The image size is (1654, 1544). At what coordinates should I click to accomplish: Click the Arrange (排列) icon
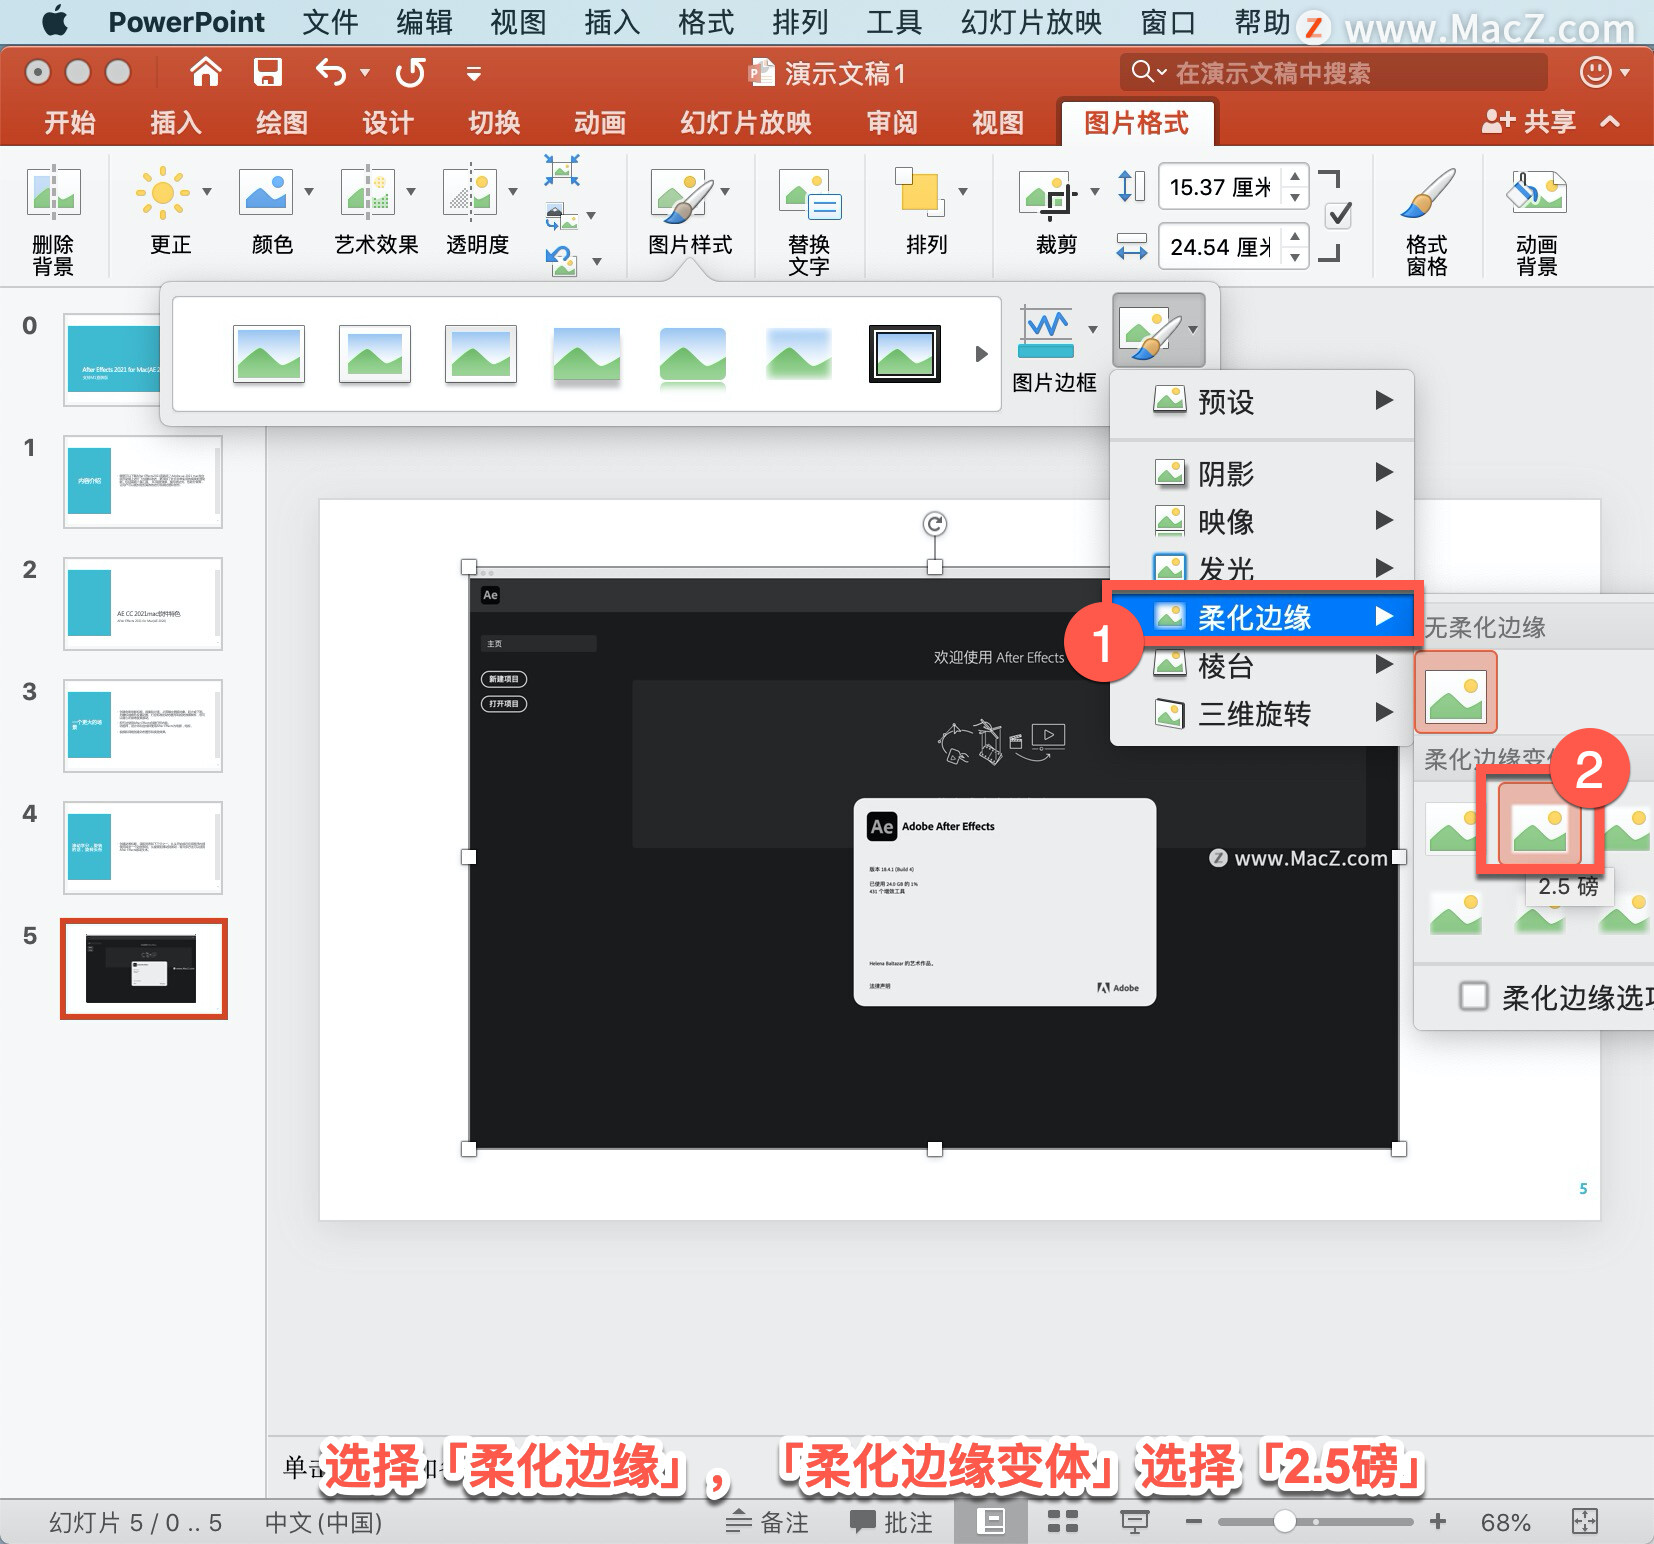pyautogui.click(x=920, y=192)
